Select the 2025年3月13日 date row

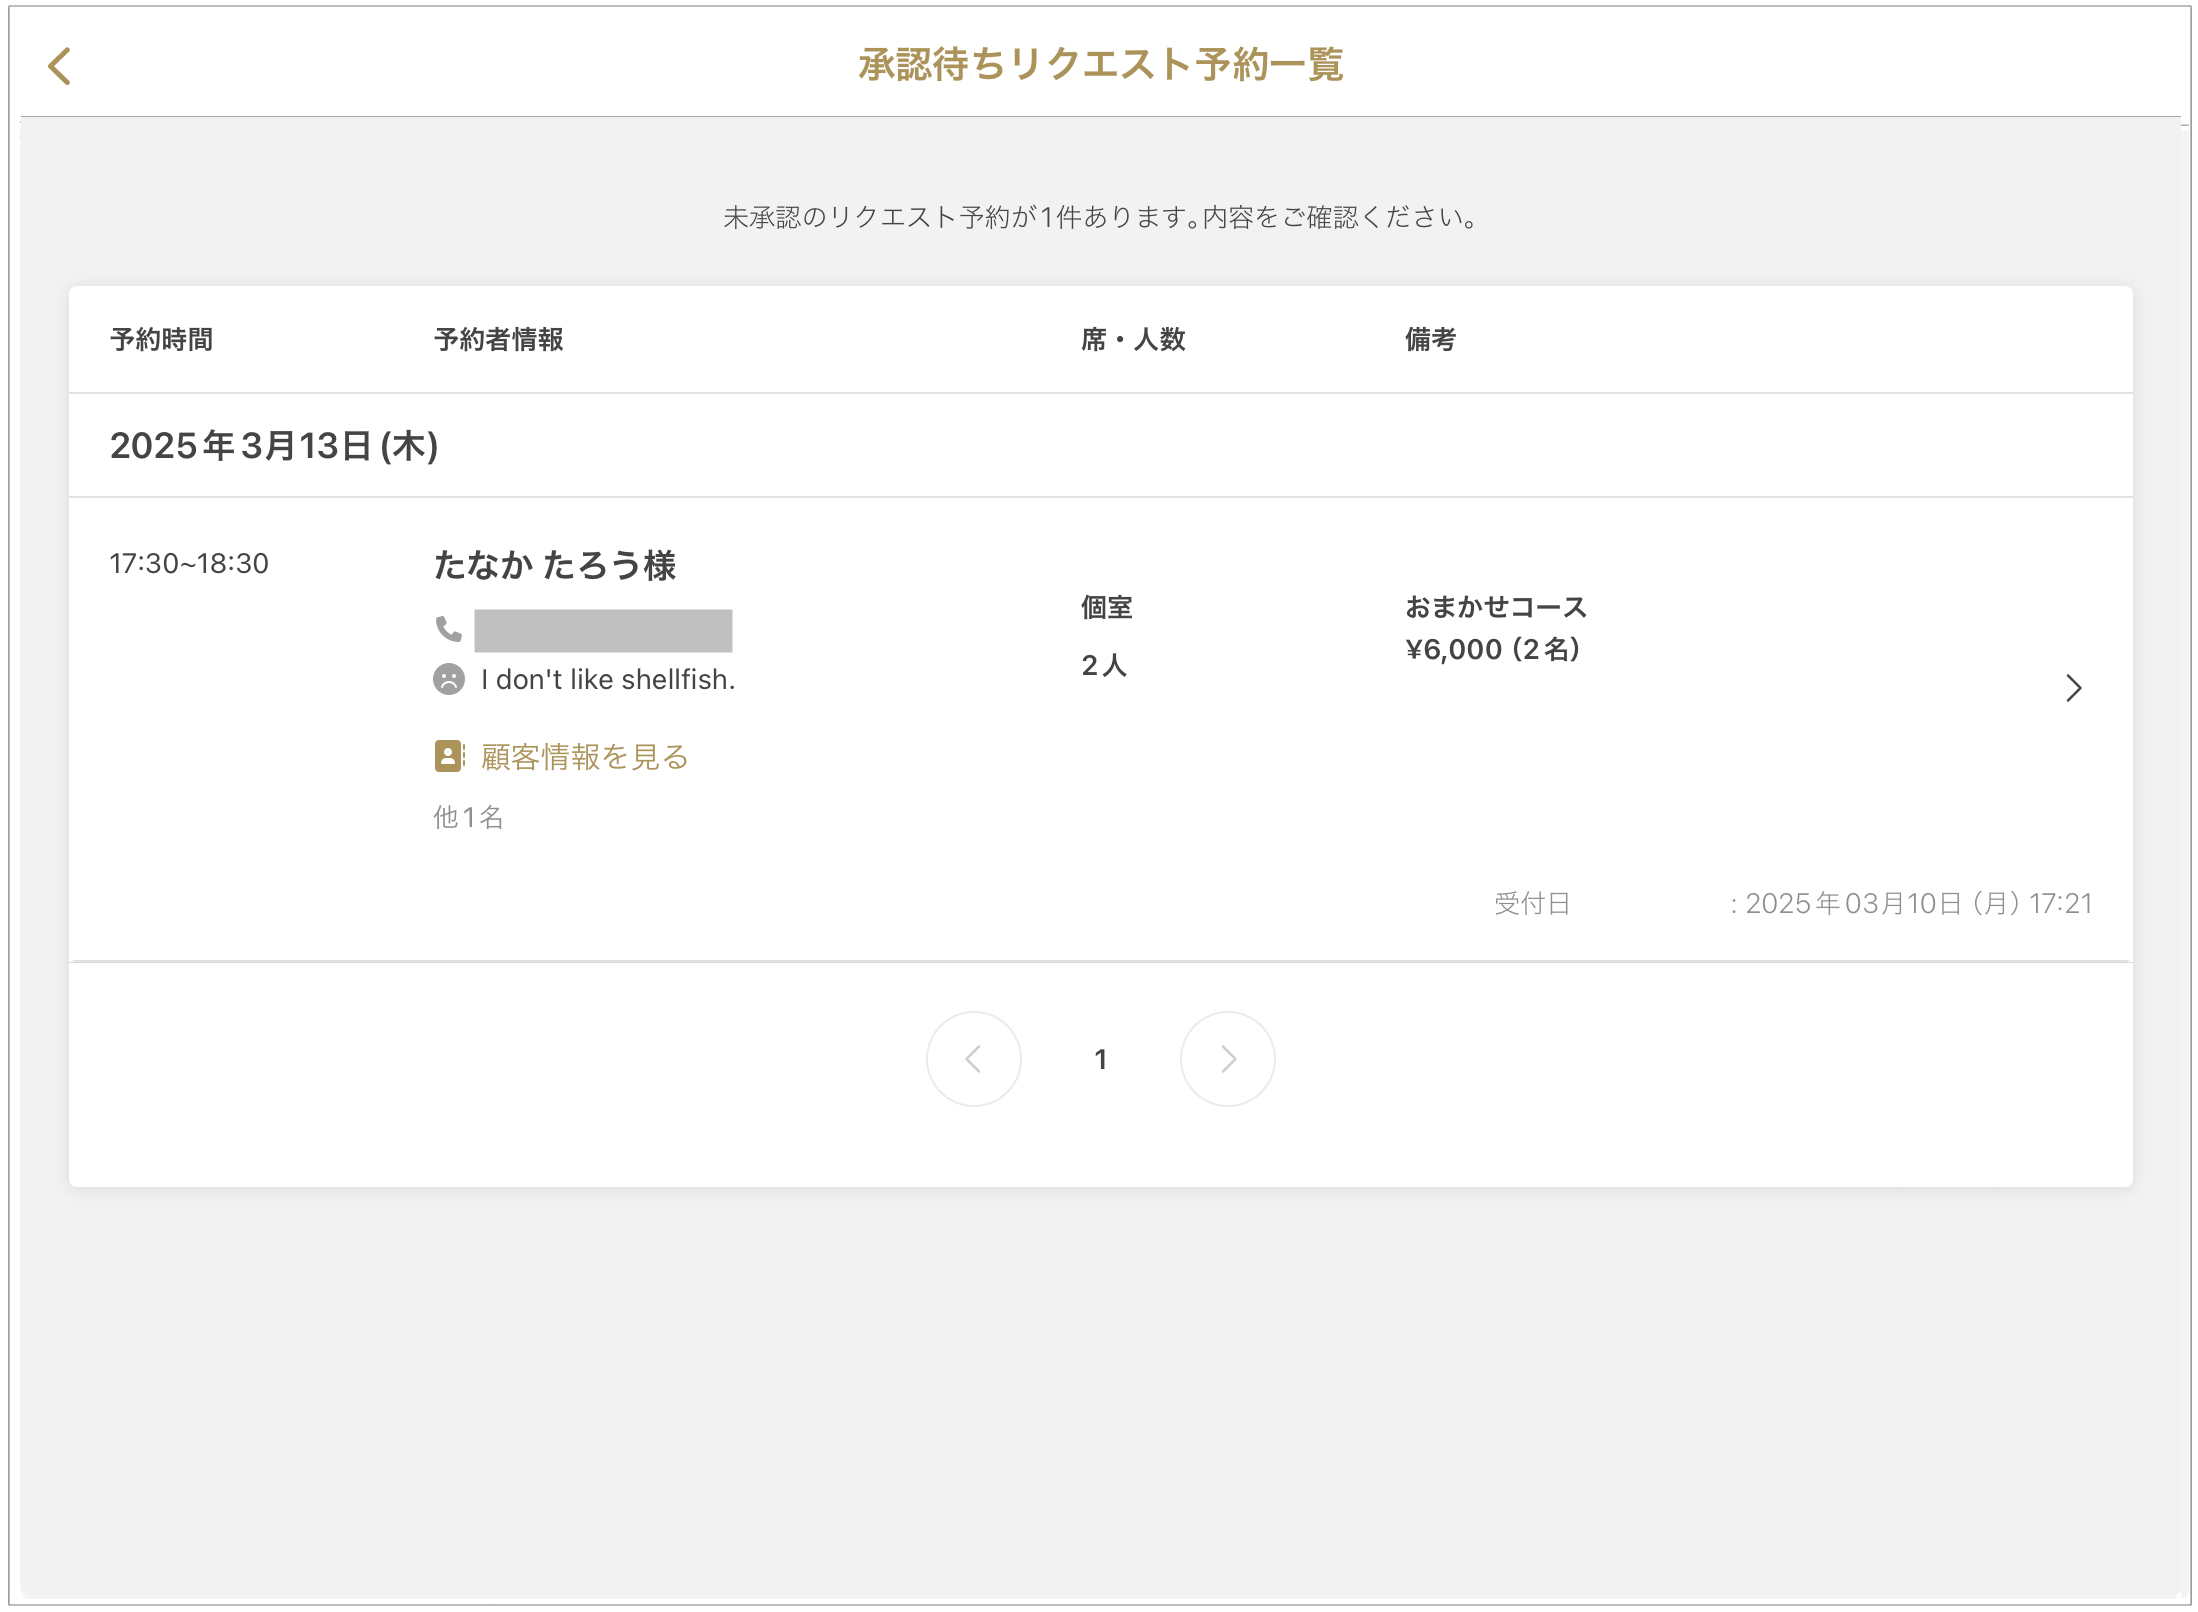pyautogui.click(x=274, y=446)
